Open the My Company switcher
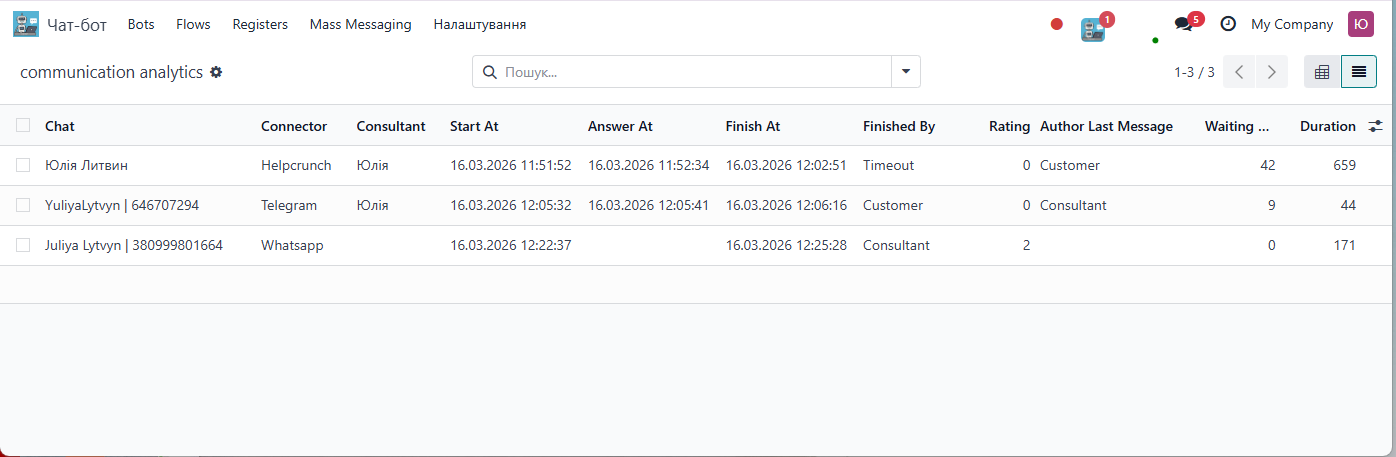Viewport: 1396px width, 457px height. click(1292, 24)
